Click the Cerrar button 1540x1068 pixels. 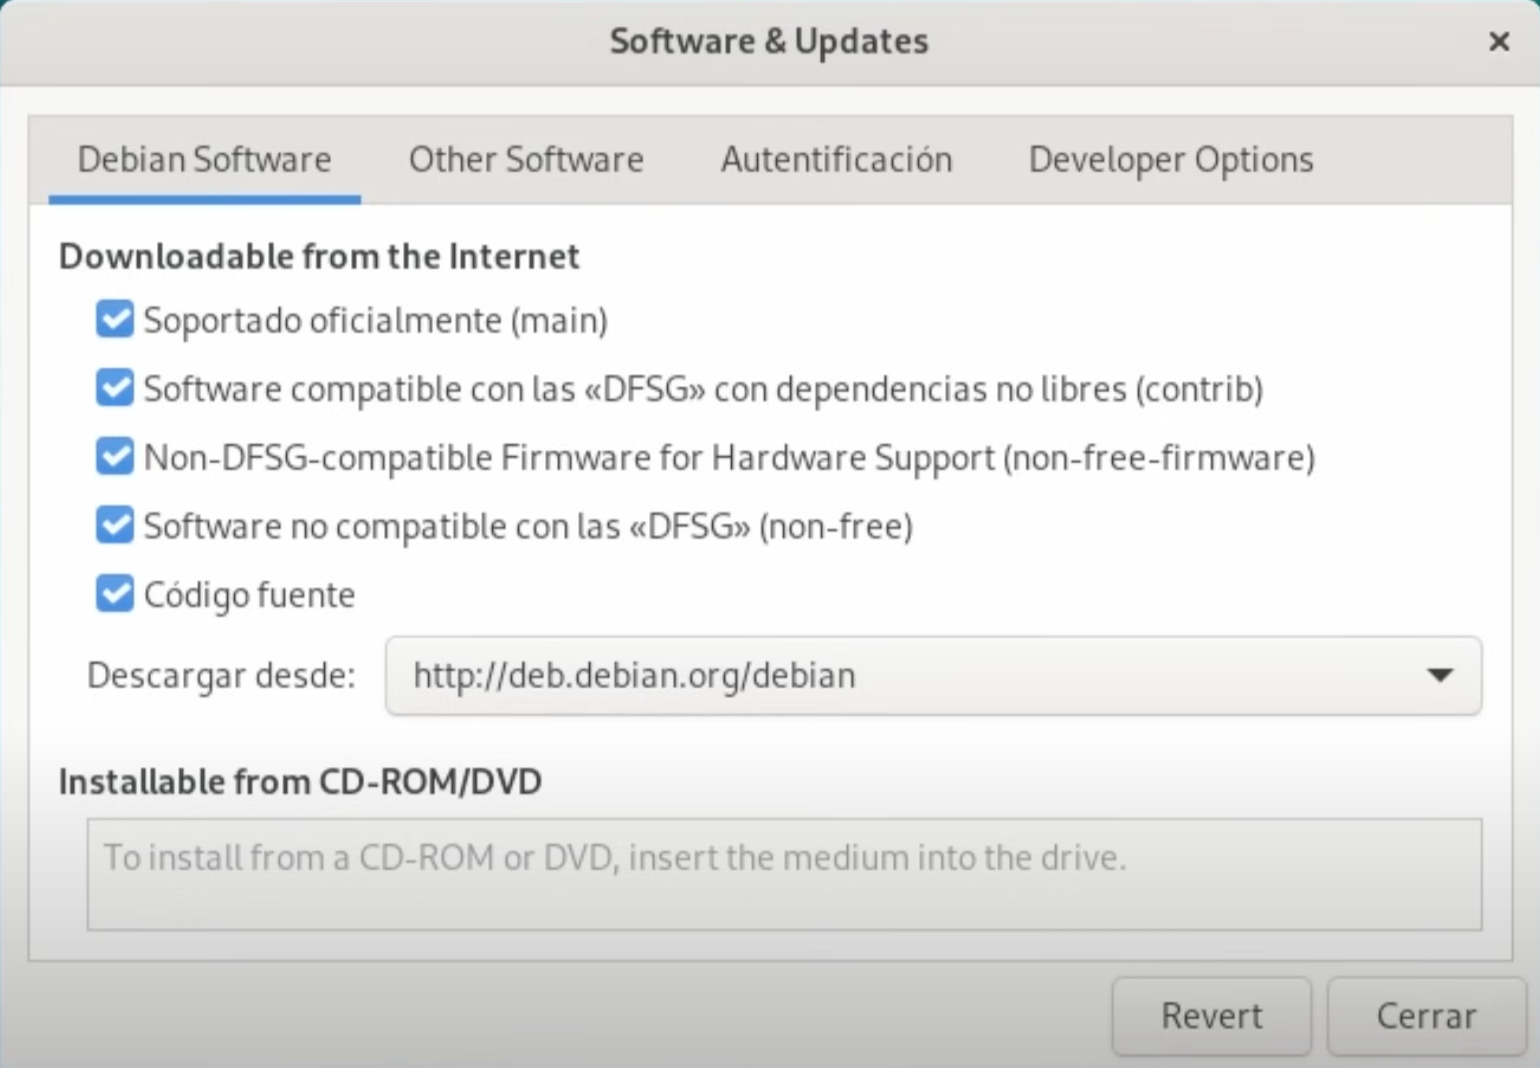[x=1425, y=1016]
